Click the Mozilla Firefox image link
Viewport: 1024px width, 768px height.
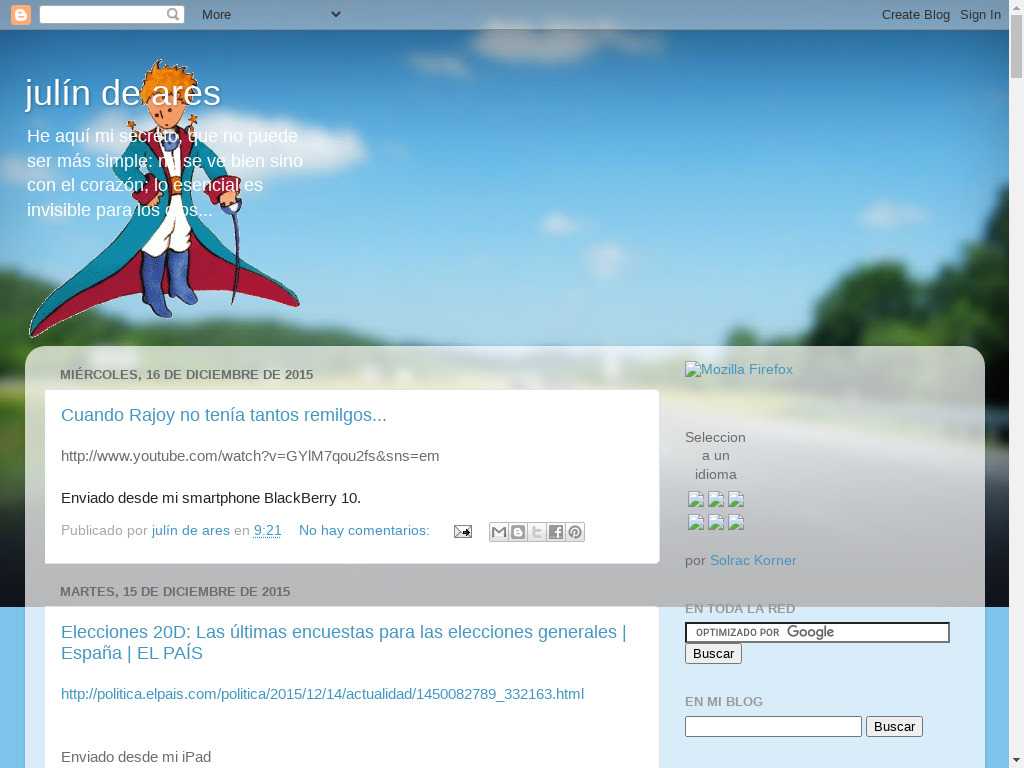[x=739, y=370]
